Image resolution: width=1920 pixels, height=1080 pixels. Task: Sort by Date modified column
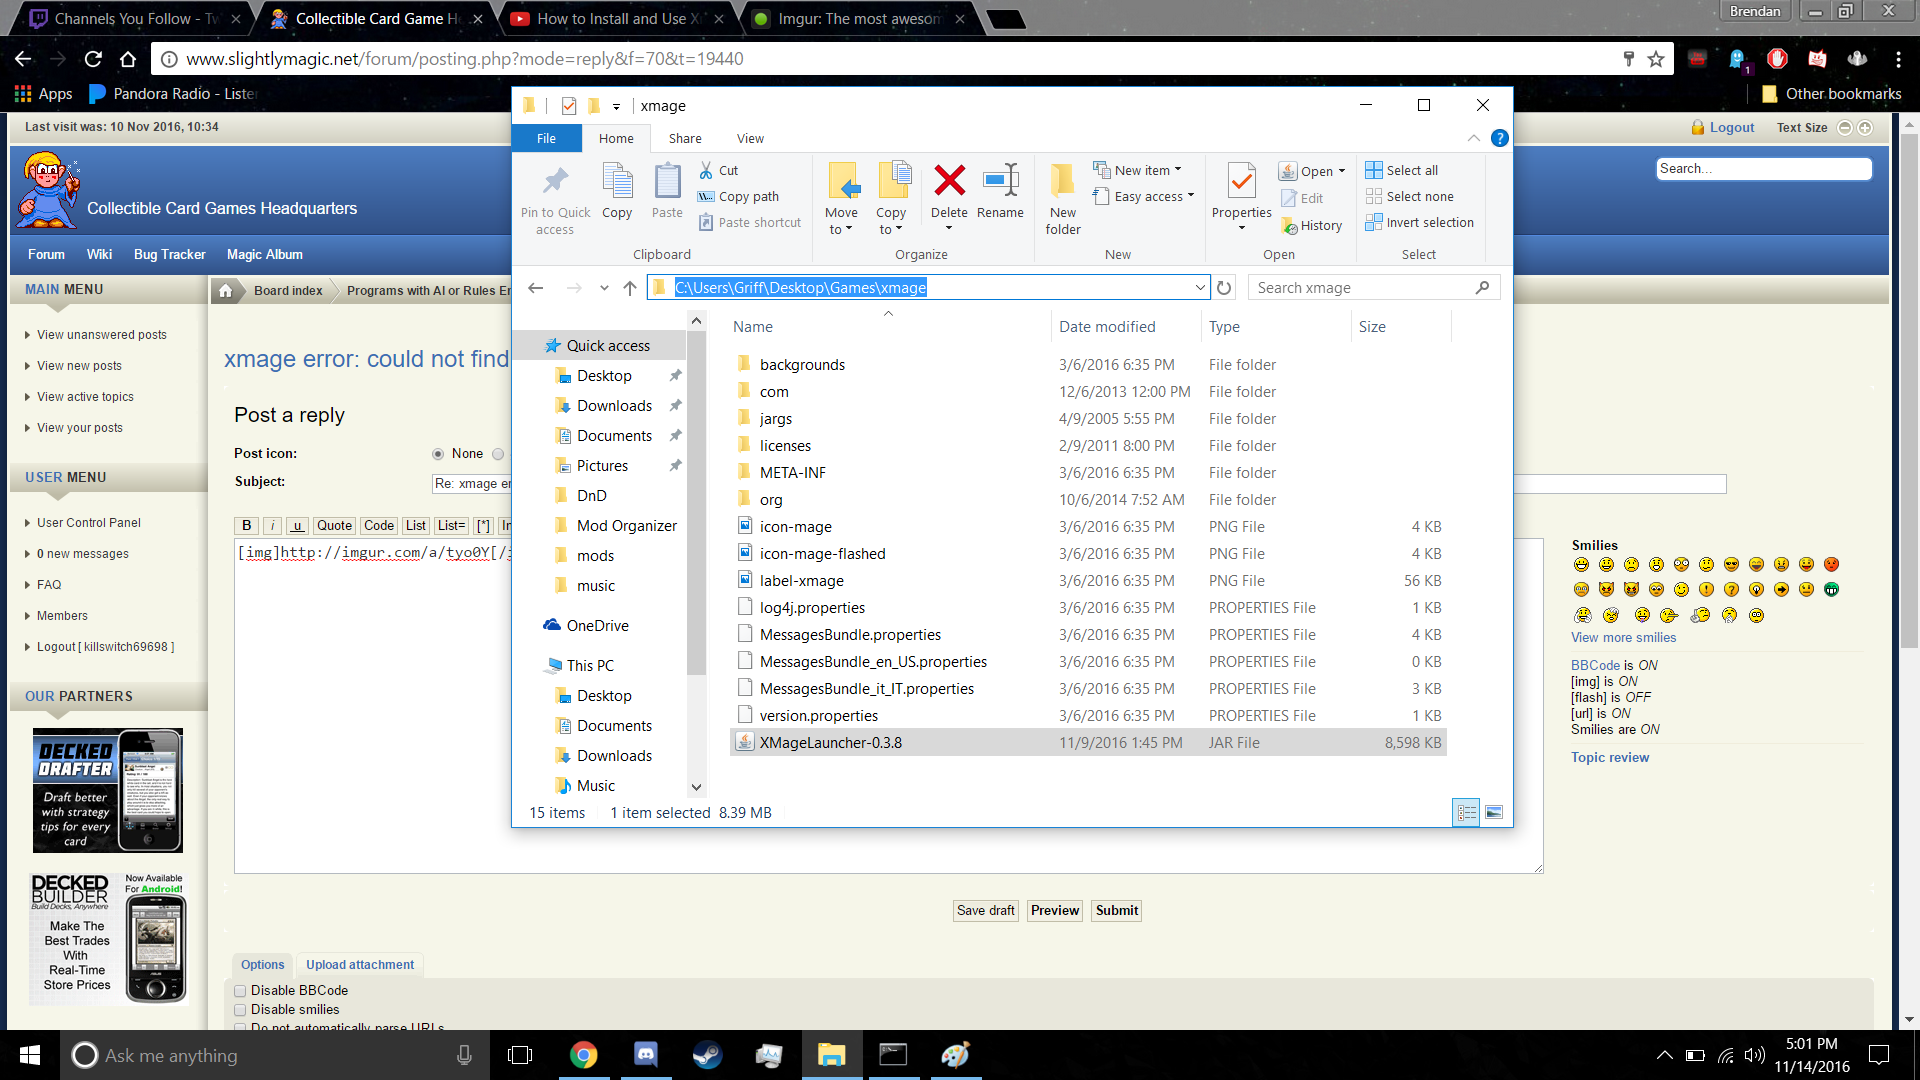tap(1107, 327)
